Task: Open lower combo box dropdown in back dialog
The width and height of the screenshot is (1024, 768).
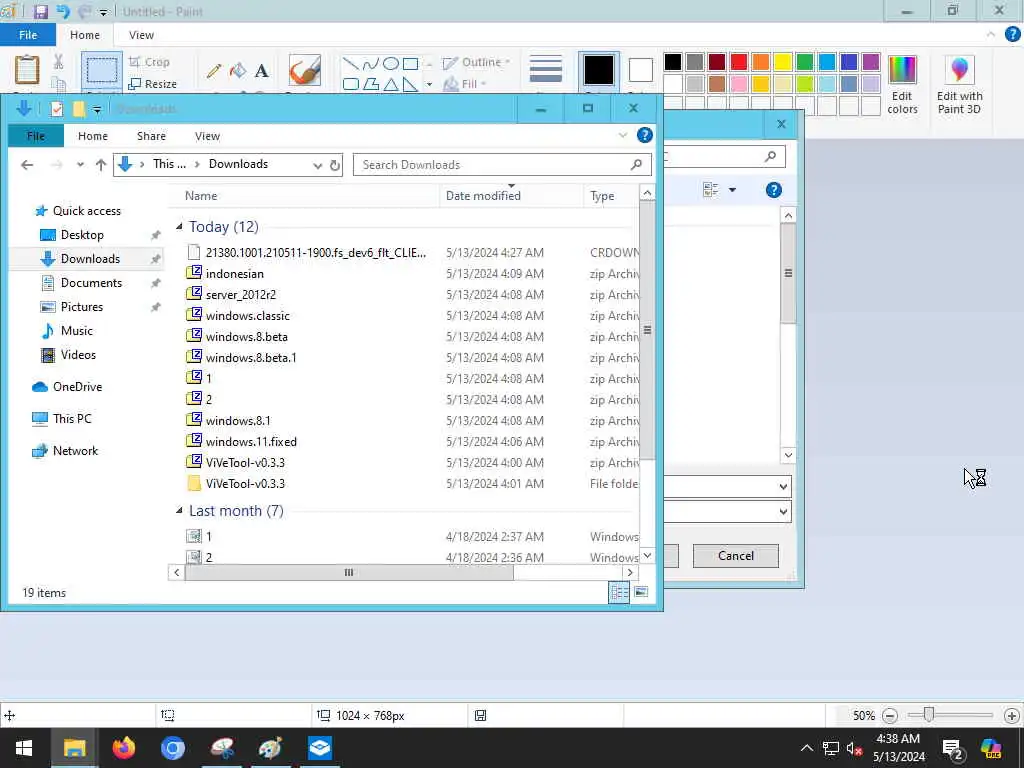Action: tap(783, 512)
